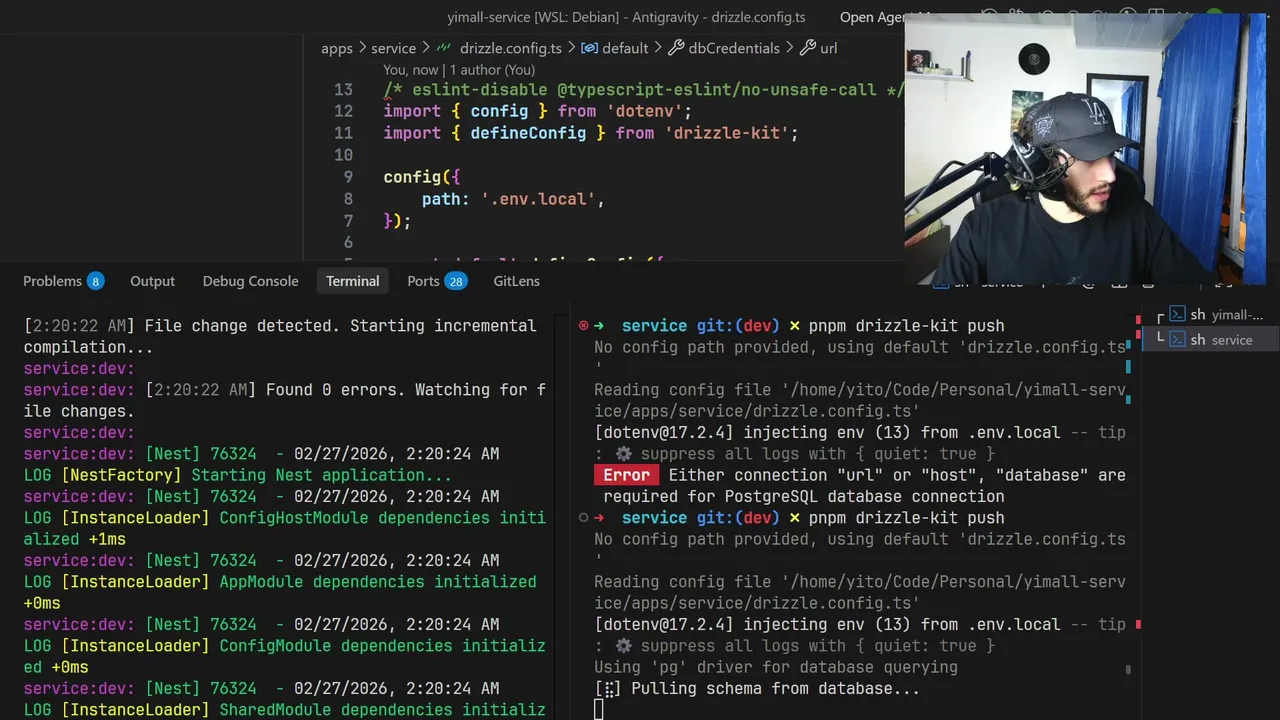Click the gray running-command decoration circle
This screenshot has width=1280, height=720.
pyautogui.click(x=583, y=518)
